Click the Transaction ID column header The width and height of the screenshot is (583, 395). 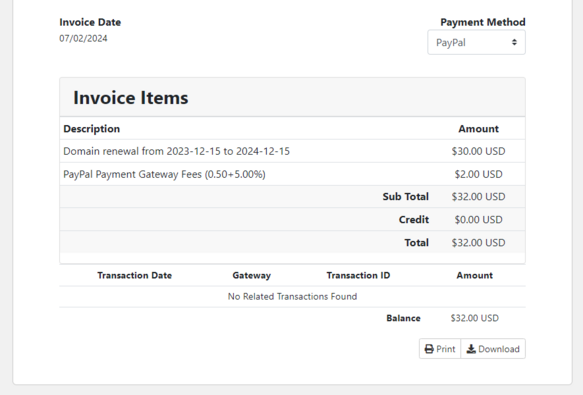[358, 275]
